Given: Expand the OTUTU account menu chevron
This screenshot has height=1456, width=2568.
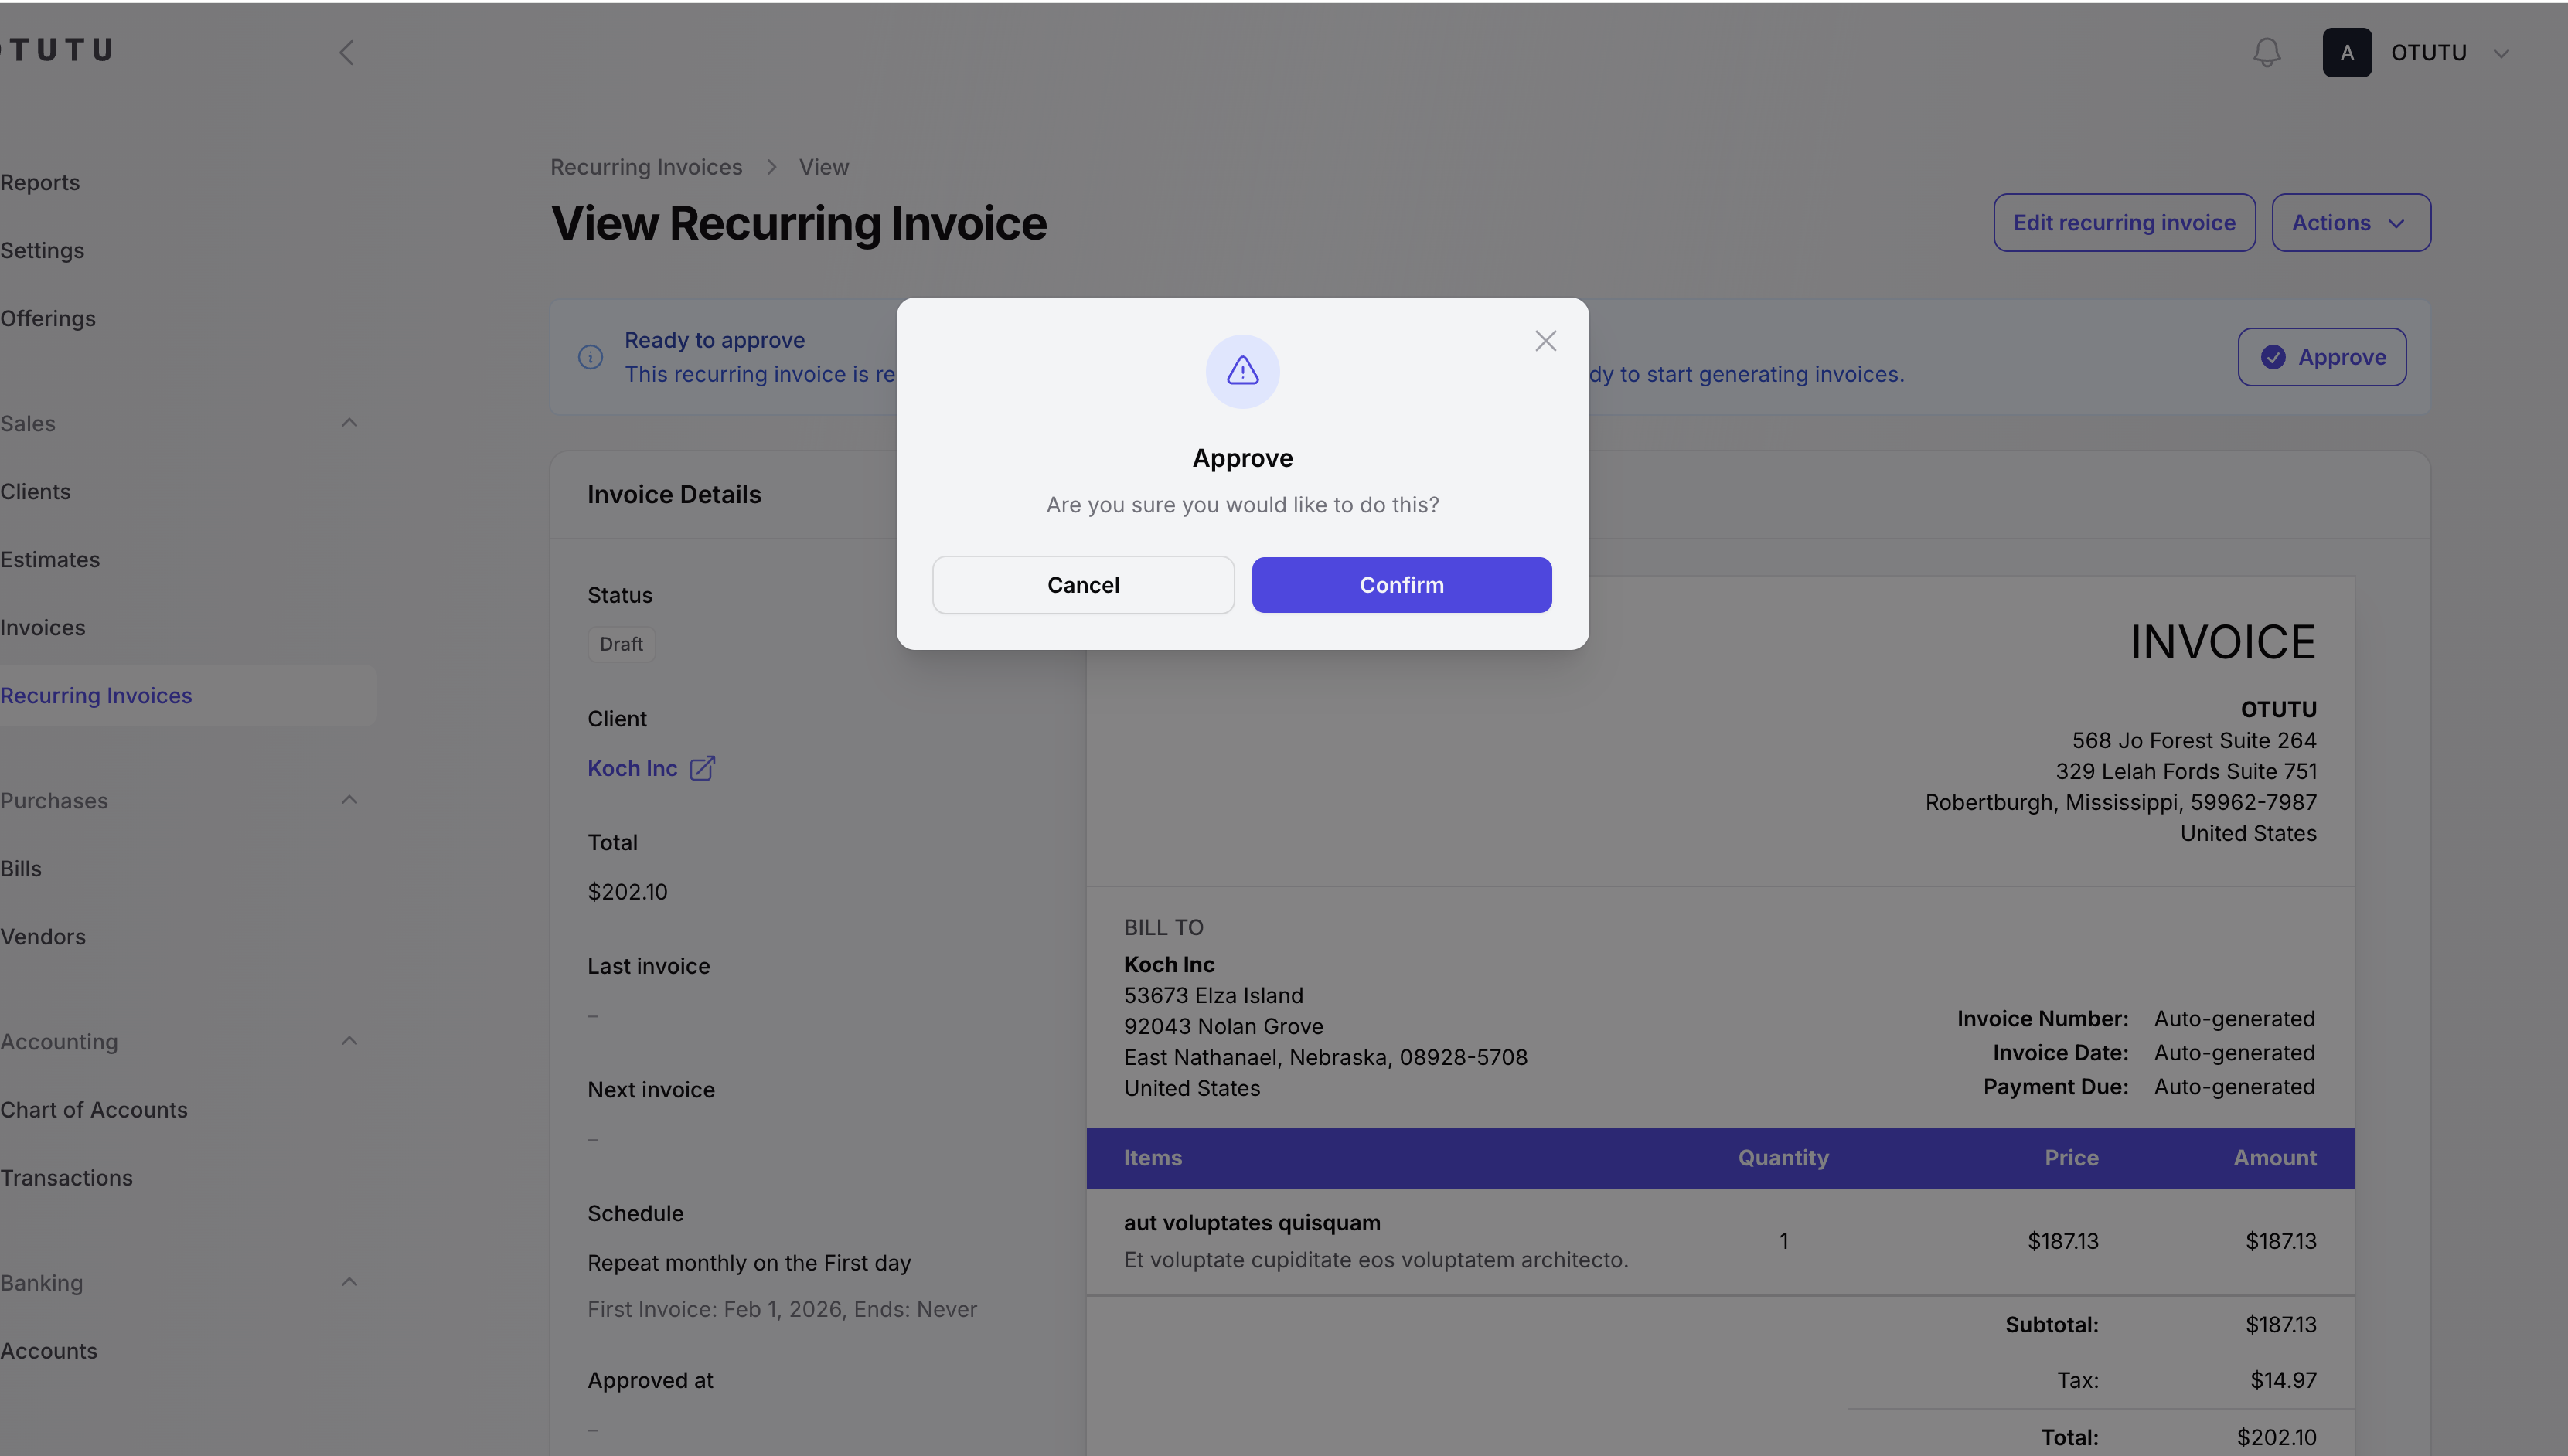Looking at the screenshot, I should pyautogui.click(x=2501, y=53).
